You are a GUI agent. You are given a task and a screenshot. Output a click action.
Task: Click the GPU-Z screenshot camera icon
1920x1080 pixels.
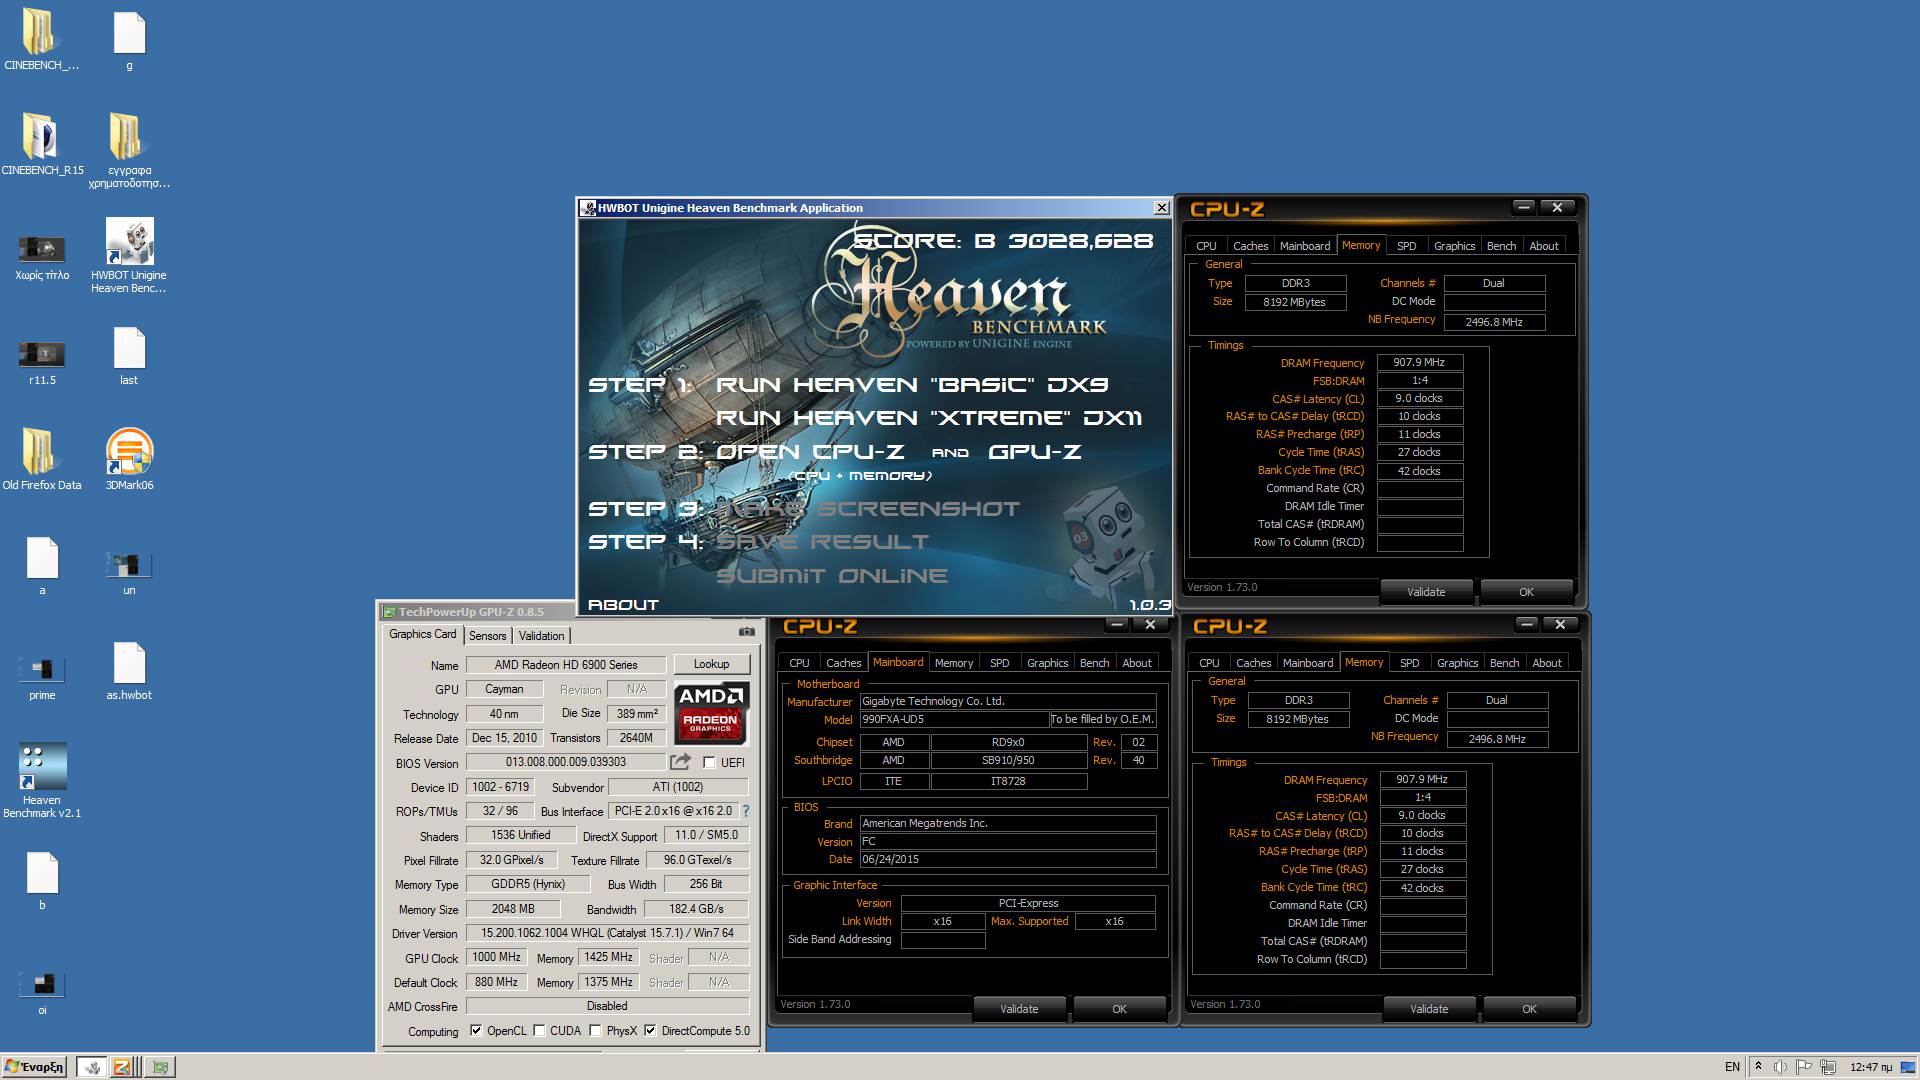(x=746, y=632)
